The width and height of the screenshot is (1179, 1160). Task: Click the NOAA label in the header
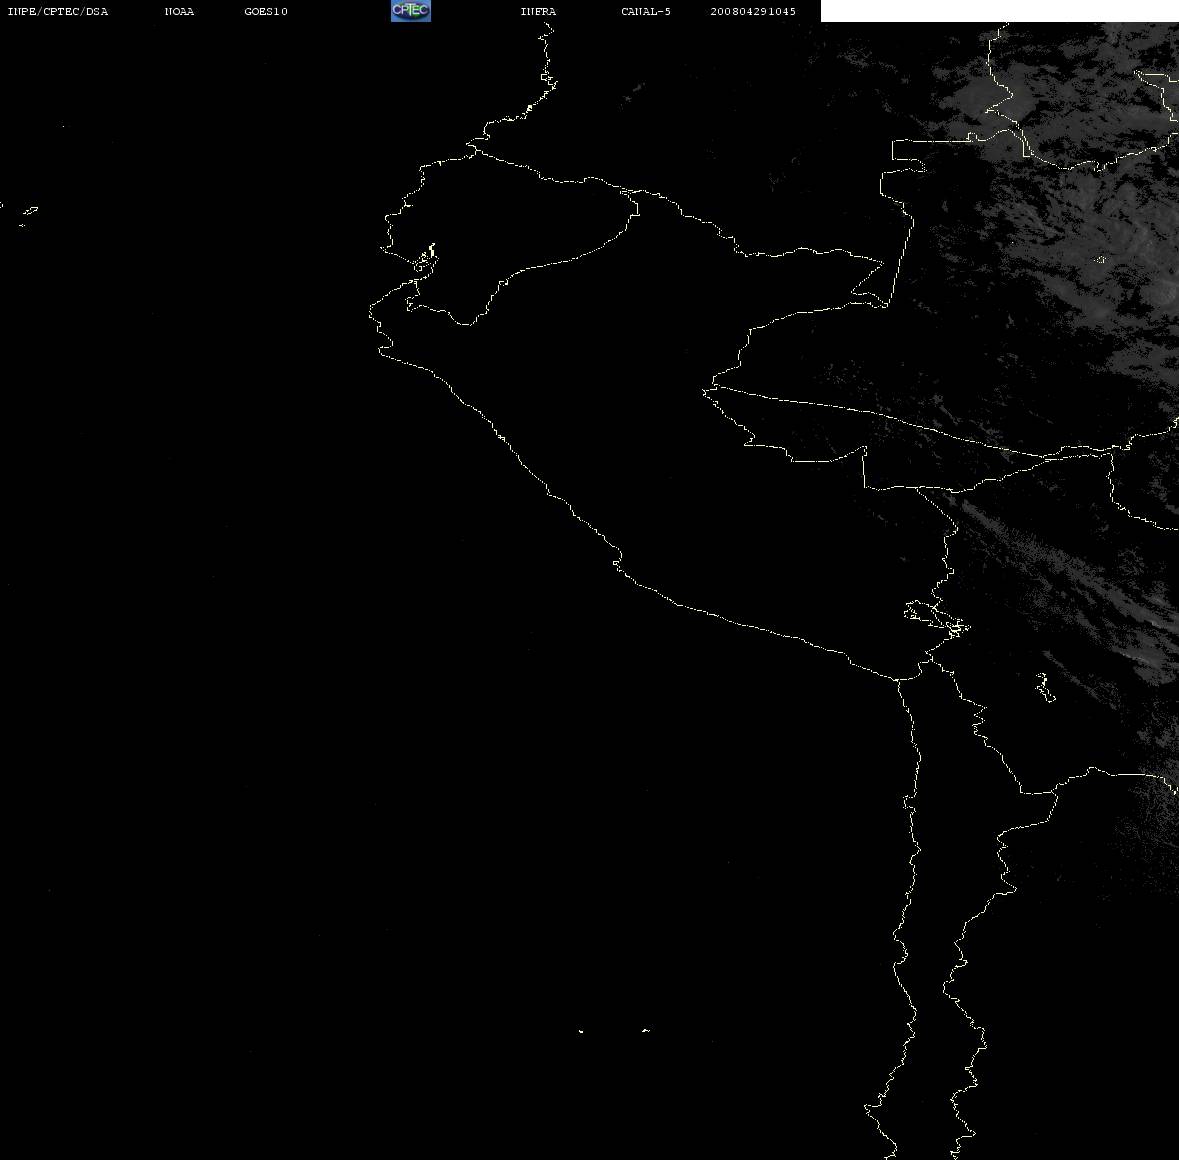click(x=179, y=11)
